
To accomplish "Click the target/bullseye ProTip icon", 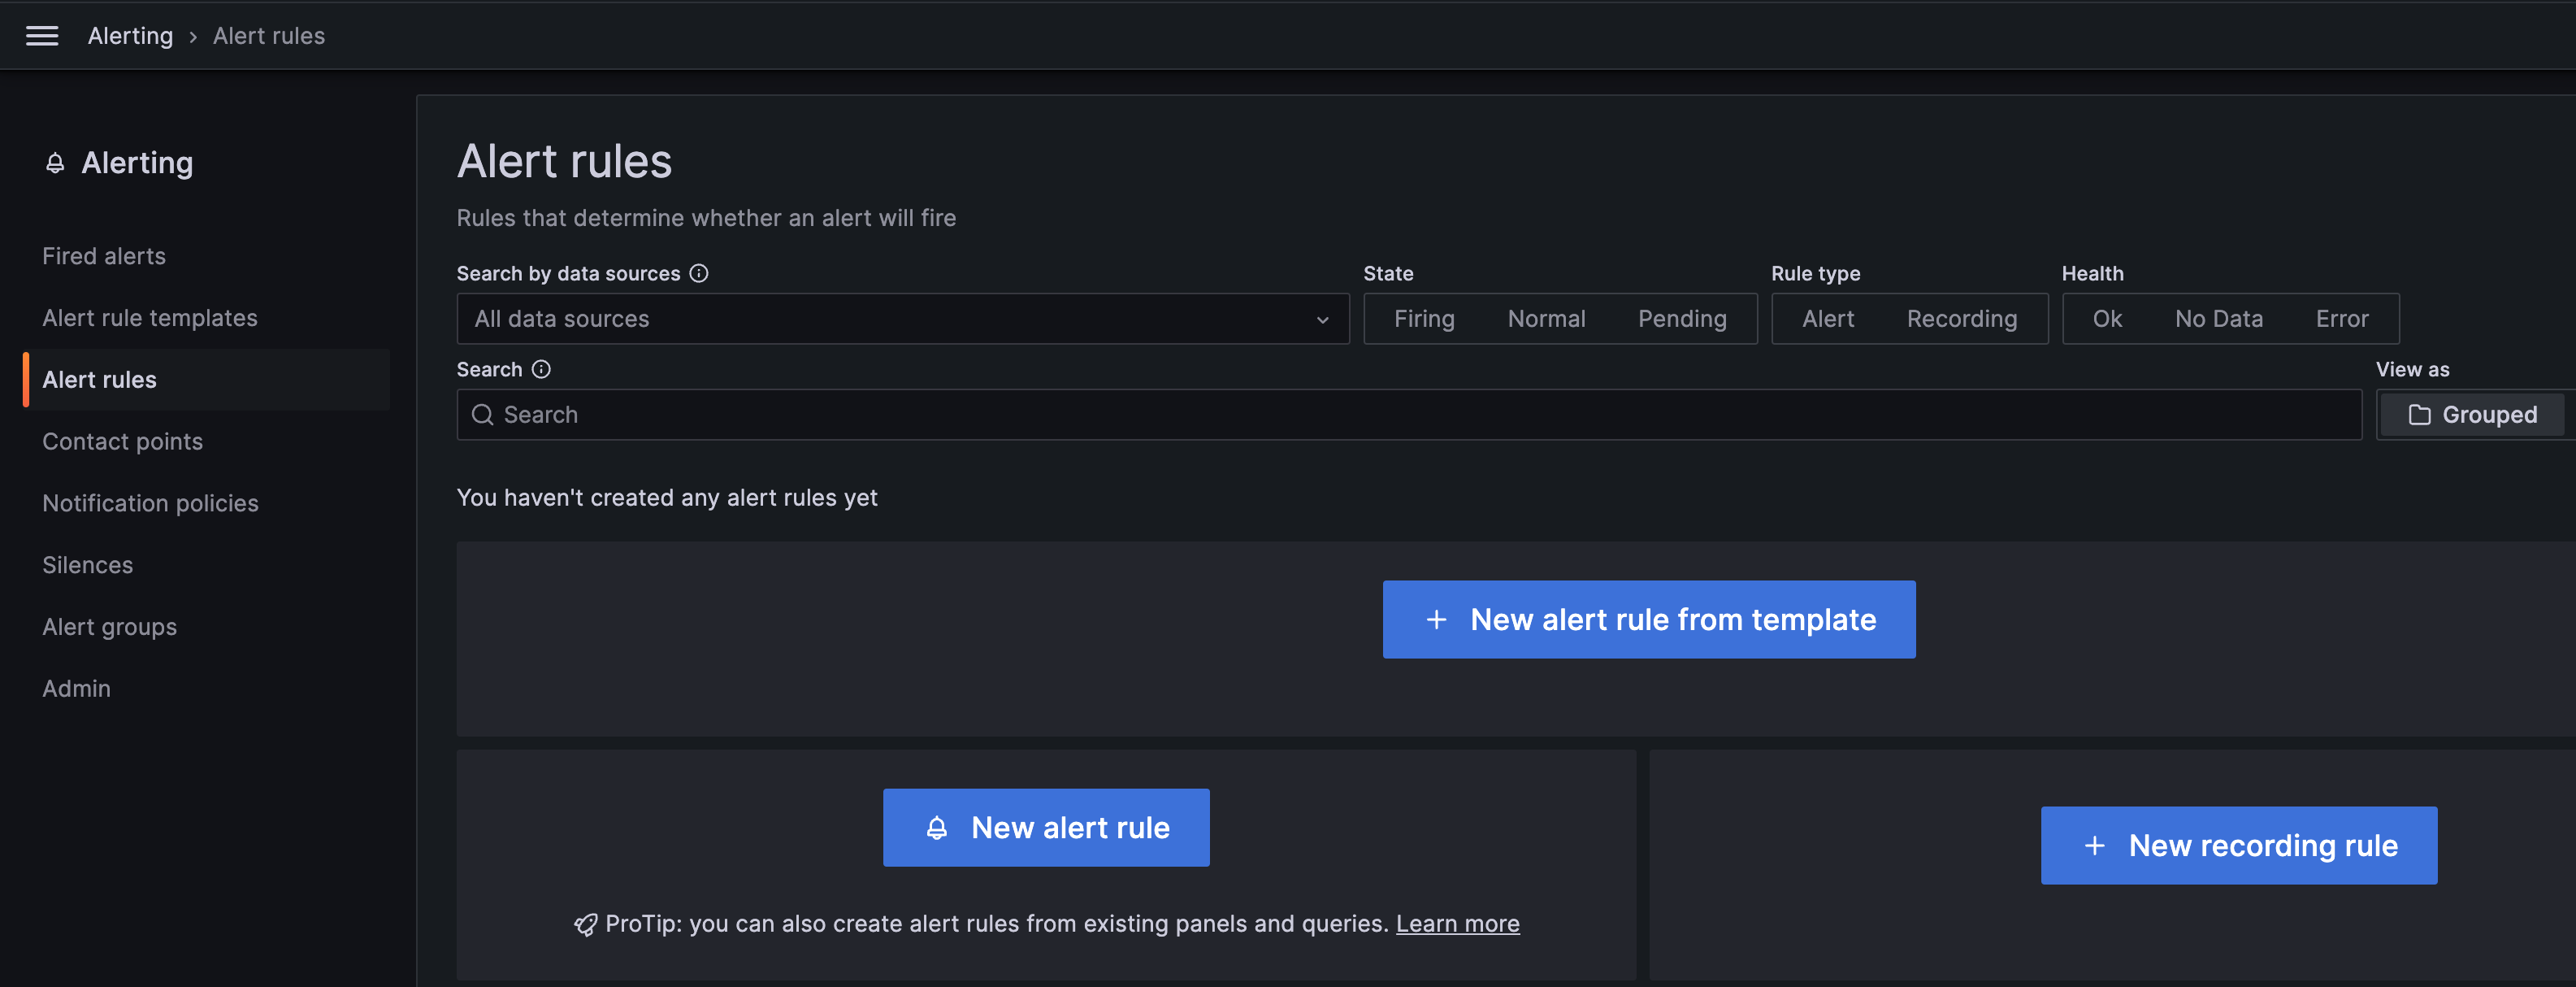I will (585, 924).
